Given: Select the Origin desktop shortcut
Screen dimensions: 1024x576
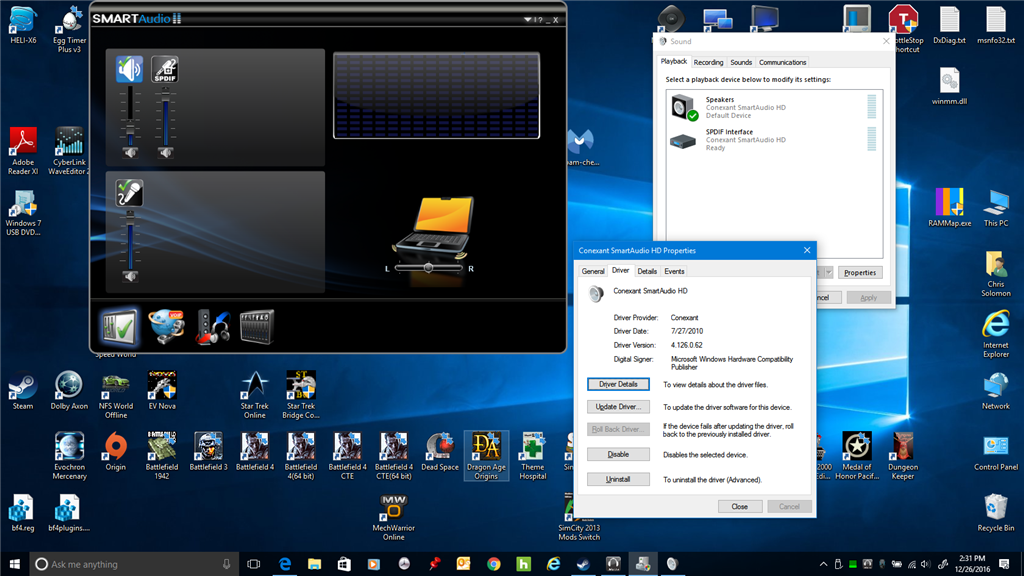Looking at the screenshot, I should [116, 451].
